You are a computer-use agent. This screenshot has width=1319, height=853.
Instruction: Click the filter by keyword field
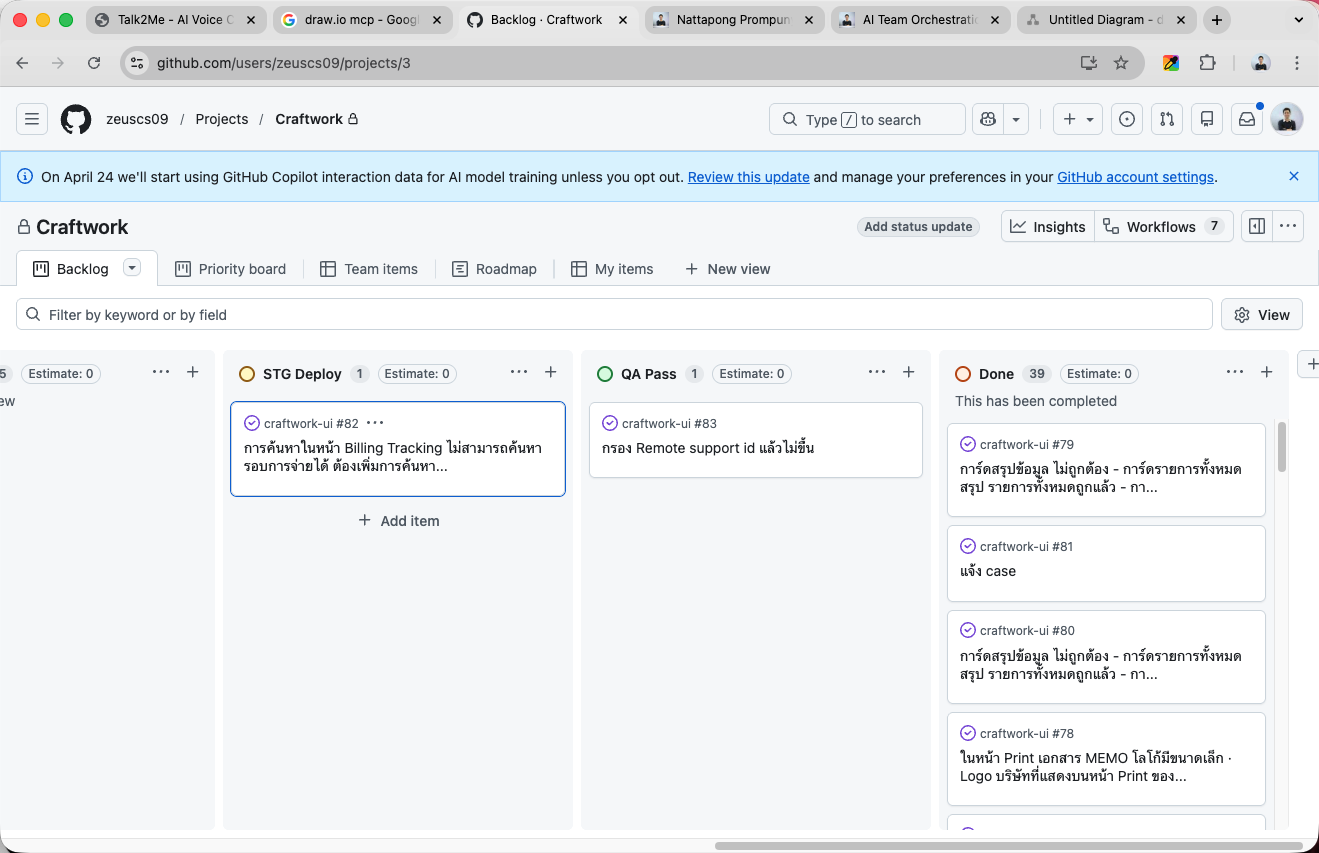400,314
